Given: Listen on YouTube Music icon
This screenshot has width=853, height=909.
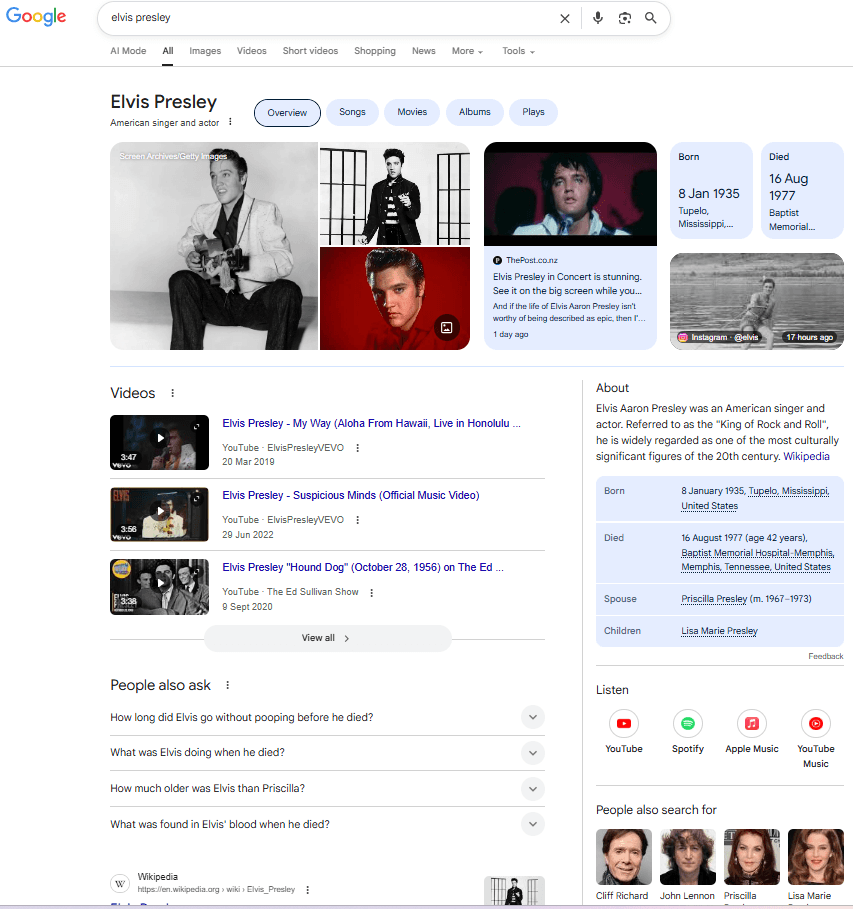Looking at the screenshot, I should (x=815, y=723).
